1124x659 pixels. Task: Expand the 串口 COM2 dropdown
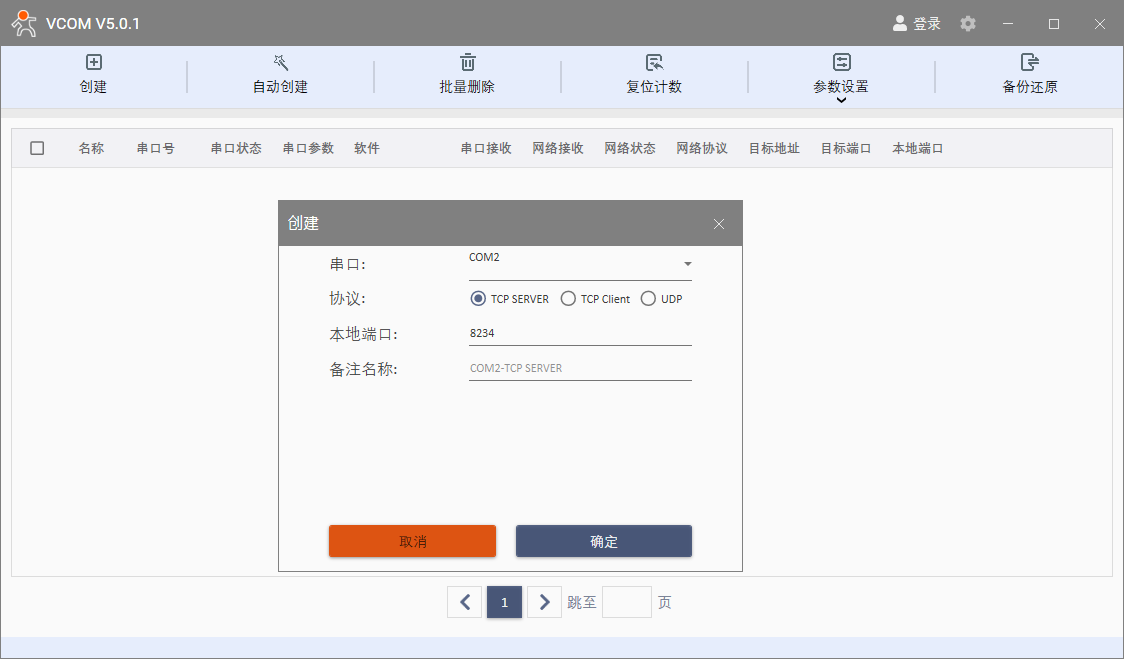point(687,264)
